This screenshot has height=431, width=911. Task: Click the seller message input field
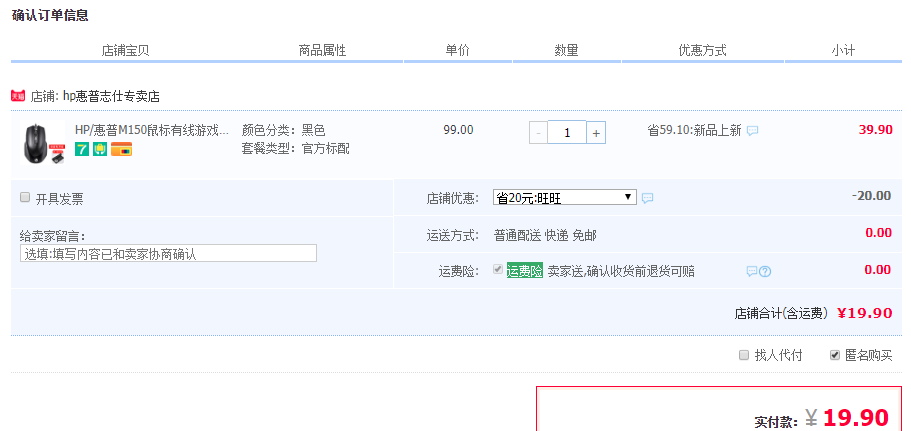(x=168, y=253)
